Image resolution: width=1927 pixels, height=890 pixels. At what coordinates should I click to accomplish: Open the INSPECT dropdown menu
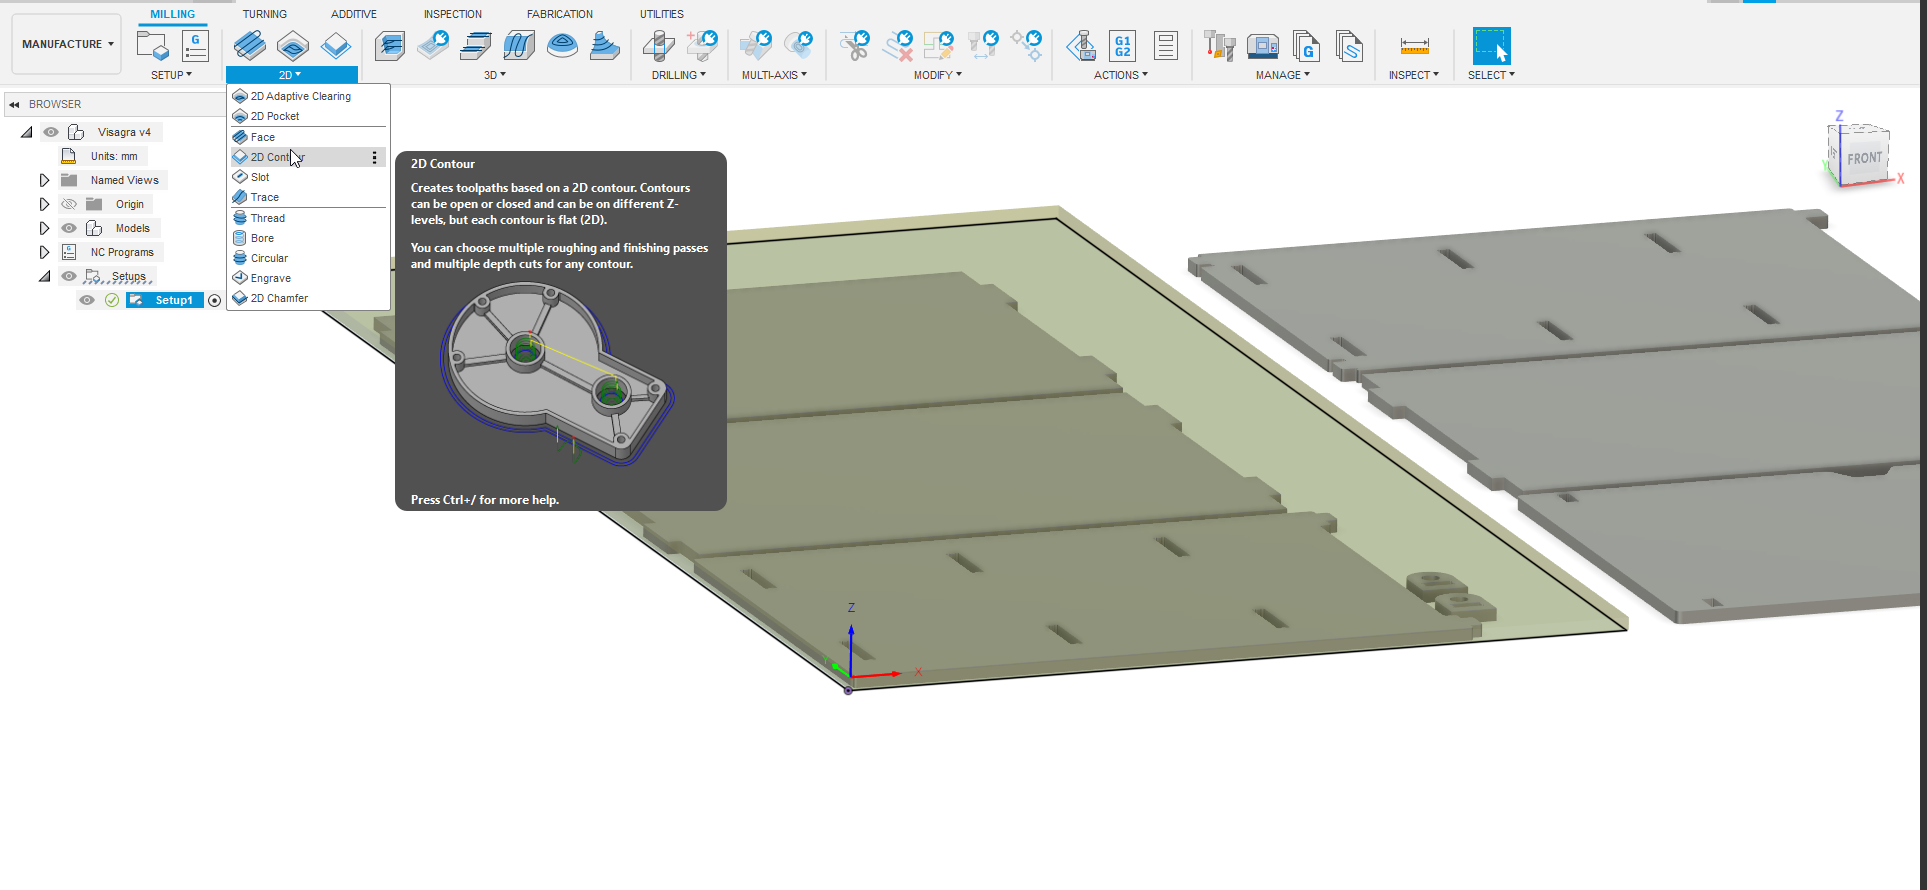tap(1414, 75)
